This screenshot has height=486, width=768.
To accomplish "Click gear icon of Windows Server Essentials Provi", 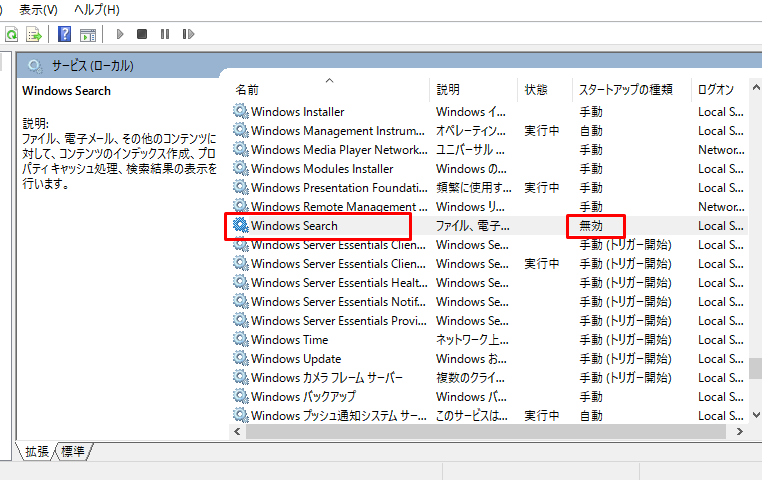I will point(240,320).
